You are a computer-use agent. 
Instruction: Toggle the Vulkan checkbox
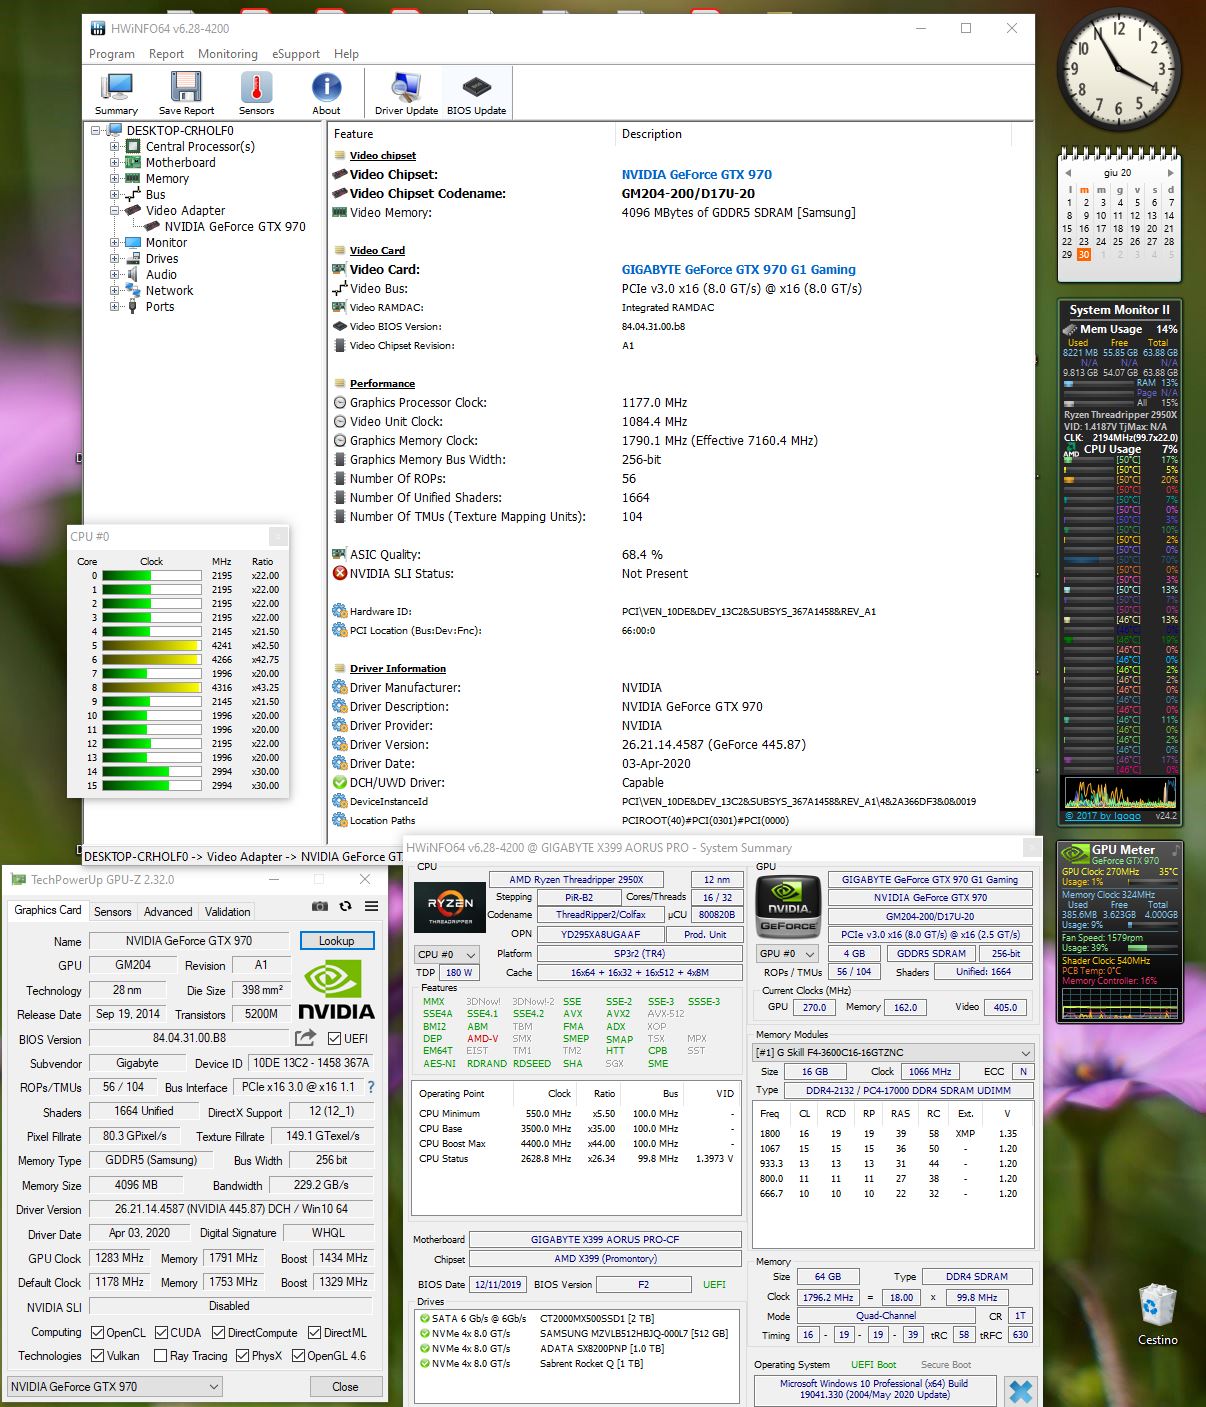[x=97, y=1356]
